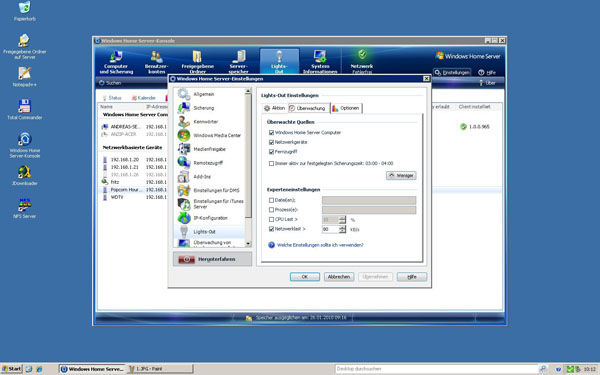Select Lights-Out settings category
This screenshot has width=600, height=375.
(209, 232)
